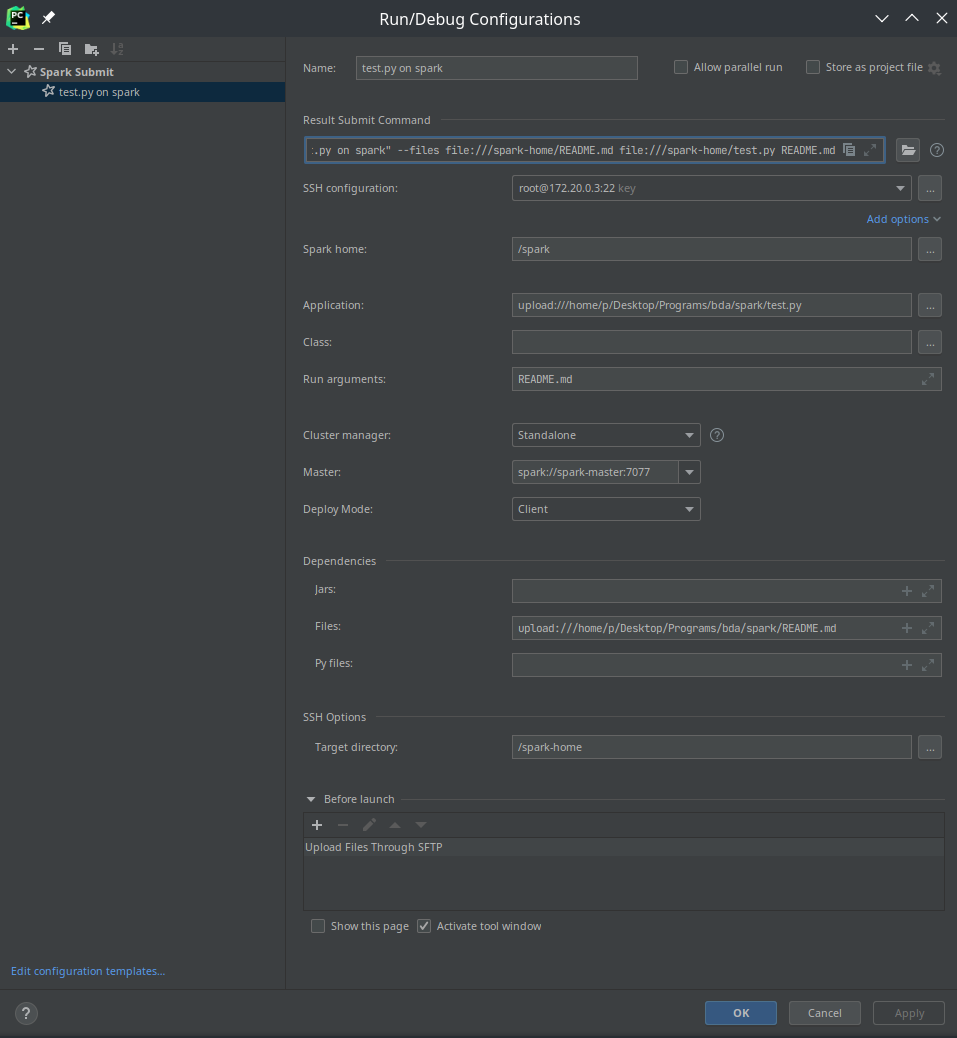Image resolution: width=957 pixels, height=1038 pixels.
Task: Open Deploy Mode dropdown
Action: [689, 510]
